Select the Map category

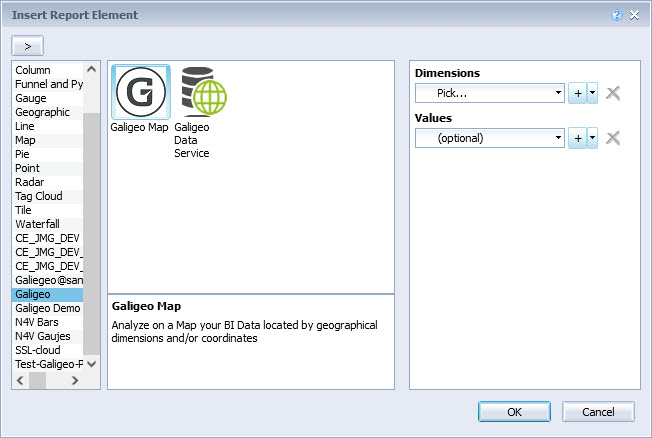(x=48, y=140)
